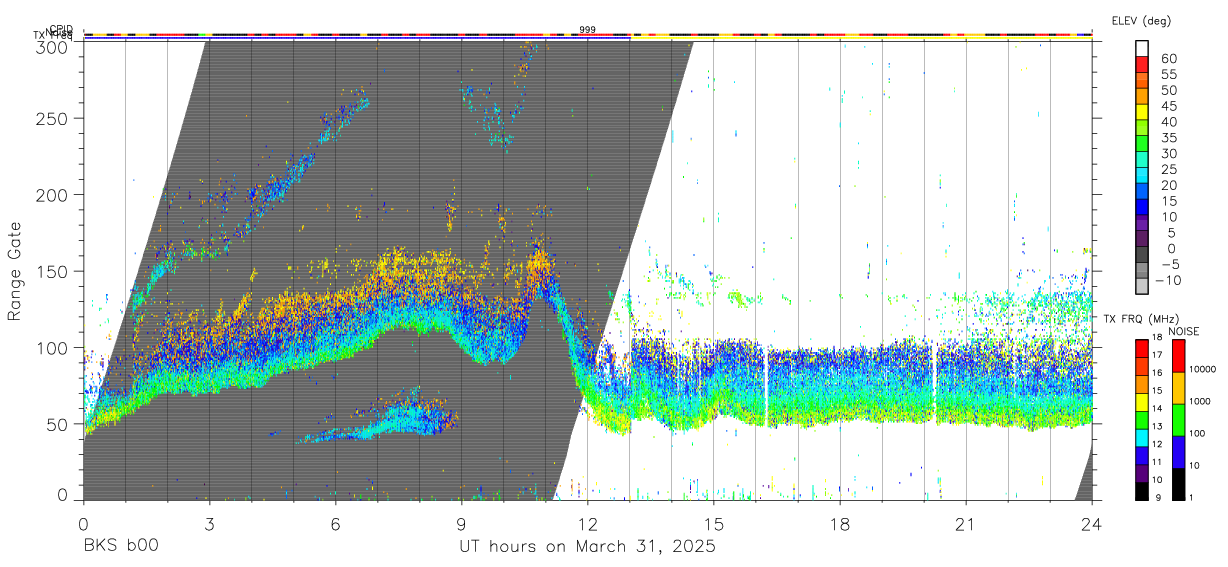
Task: Click the green NOISE swatch between 1000 and 100
Action: [x=1178, y=419]
